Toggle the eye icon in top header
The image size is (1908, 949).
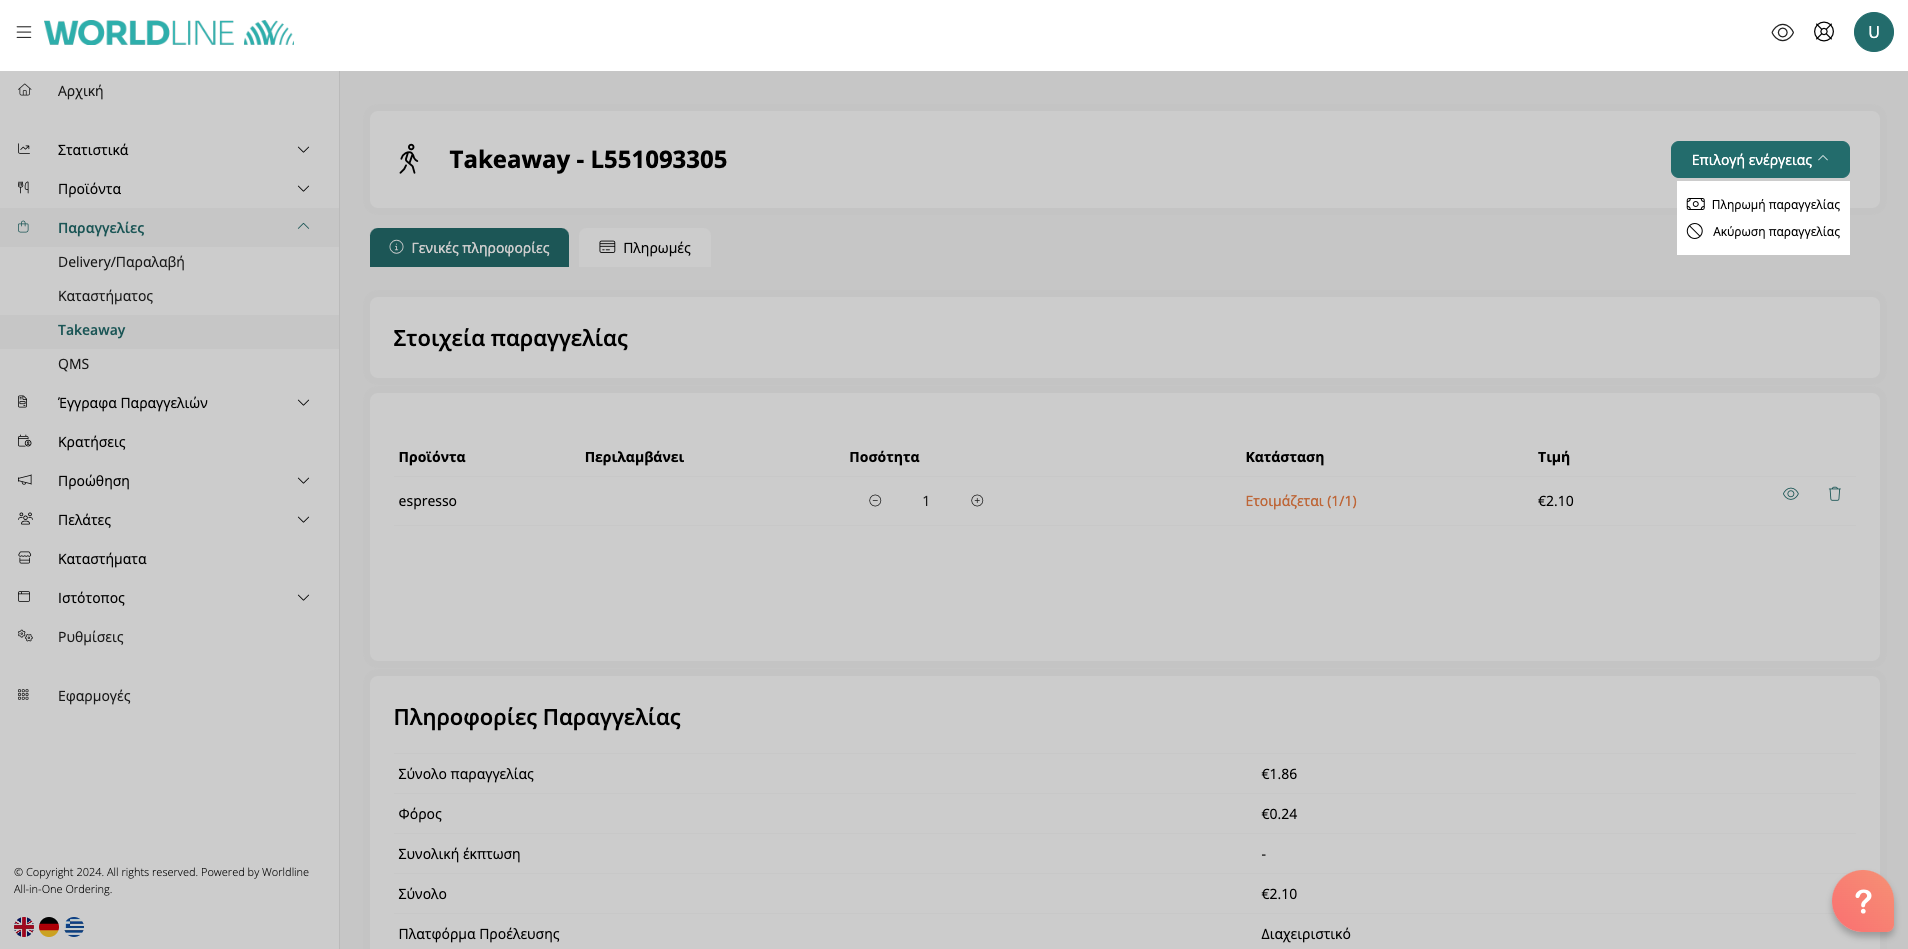point(1782,32)
